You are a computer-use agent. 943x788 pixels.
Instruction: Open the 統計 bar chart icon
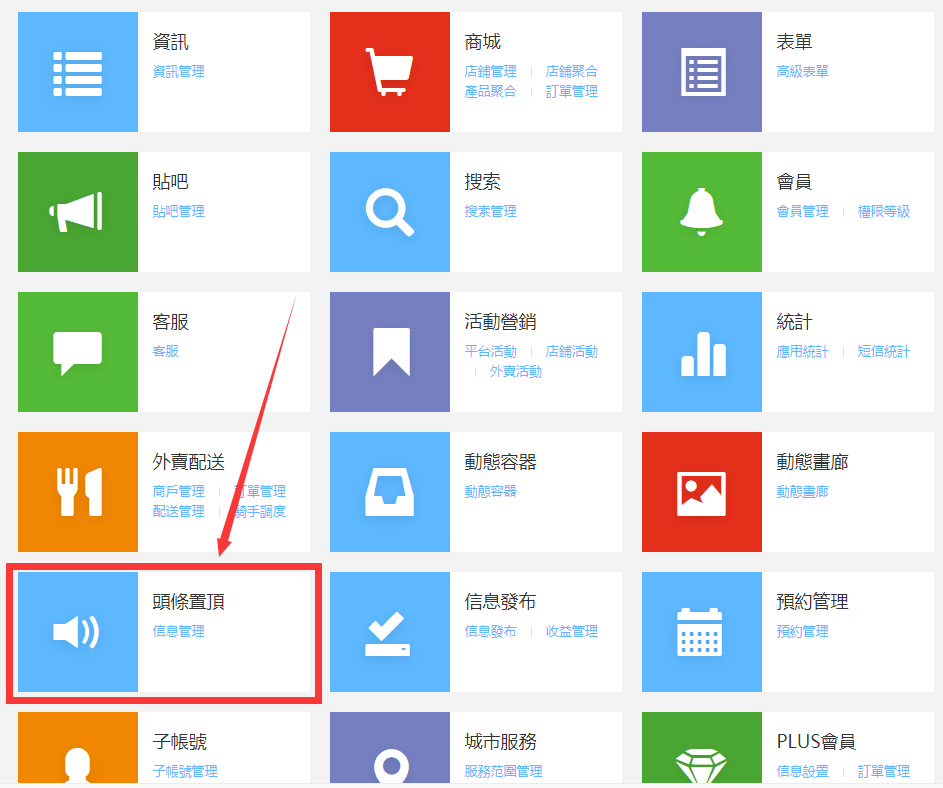point(702,352)
